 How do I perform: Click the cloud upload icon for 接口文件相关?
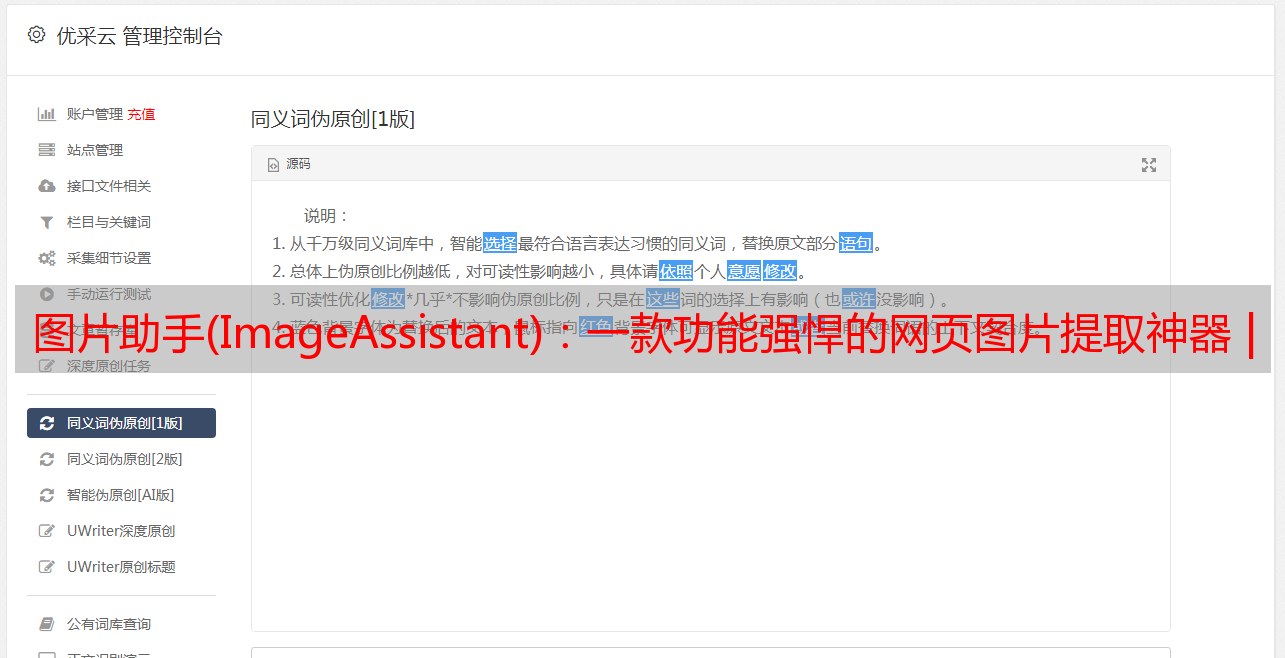[x=46, y=186]
